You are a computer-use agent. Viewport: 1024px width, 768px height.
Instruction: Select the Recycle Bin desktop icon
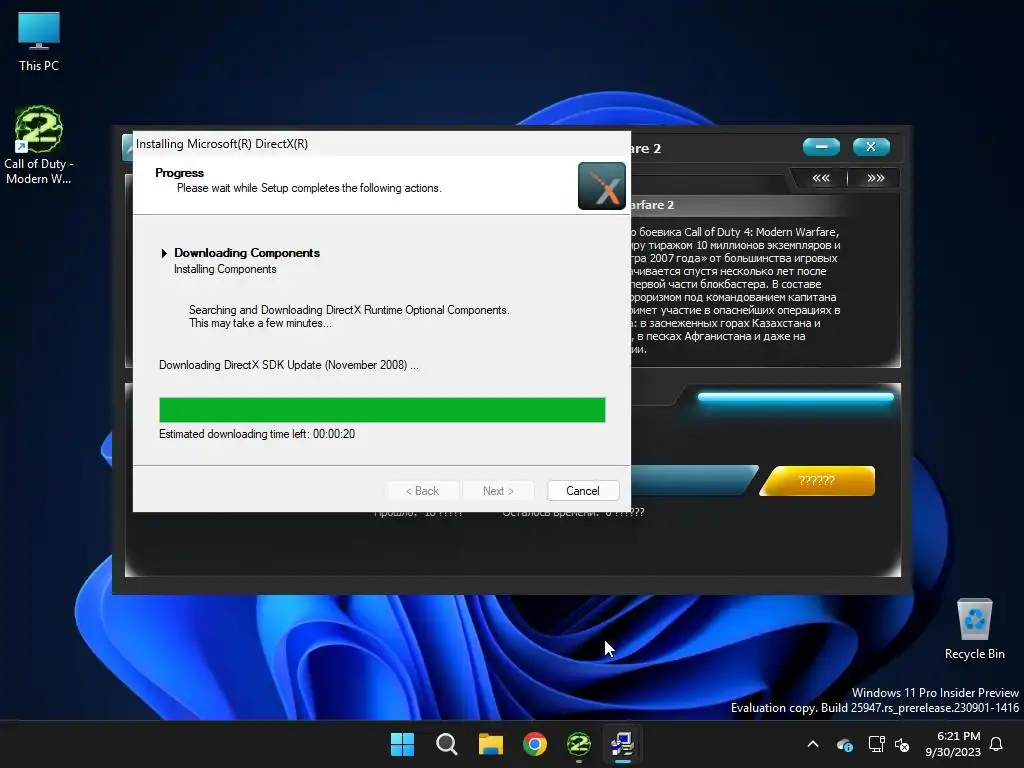pos(974,629)
